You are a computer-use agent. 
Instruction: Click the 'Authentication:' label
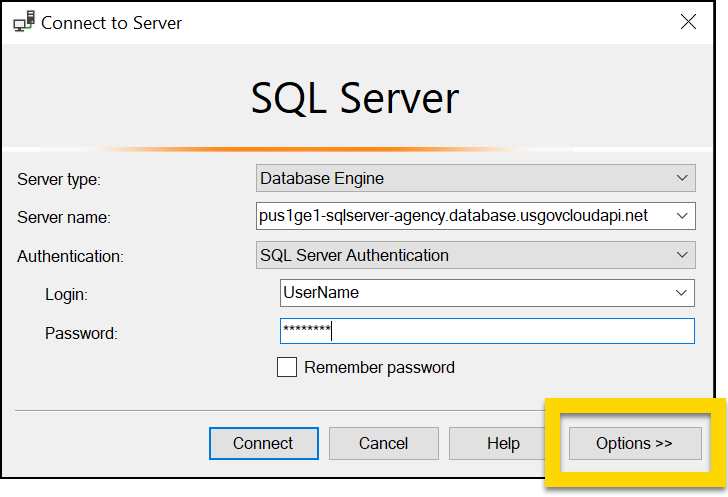(x=70, y=257)
